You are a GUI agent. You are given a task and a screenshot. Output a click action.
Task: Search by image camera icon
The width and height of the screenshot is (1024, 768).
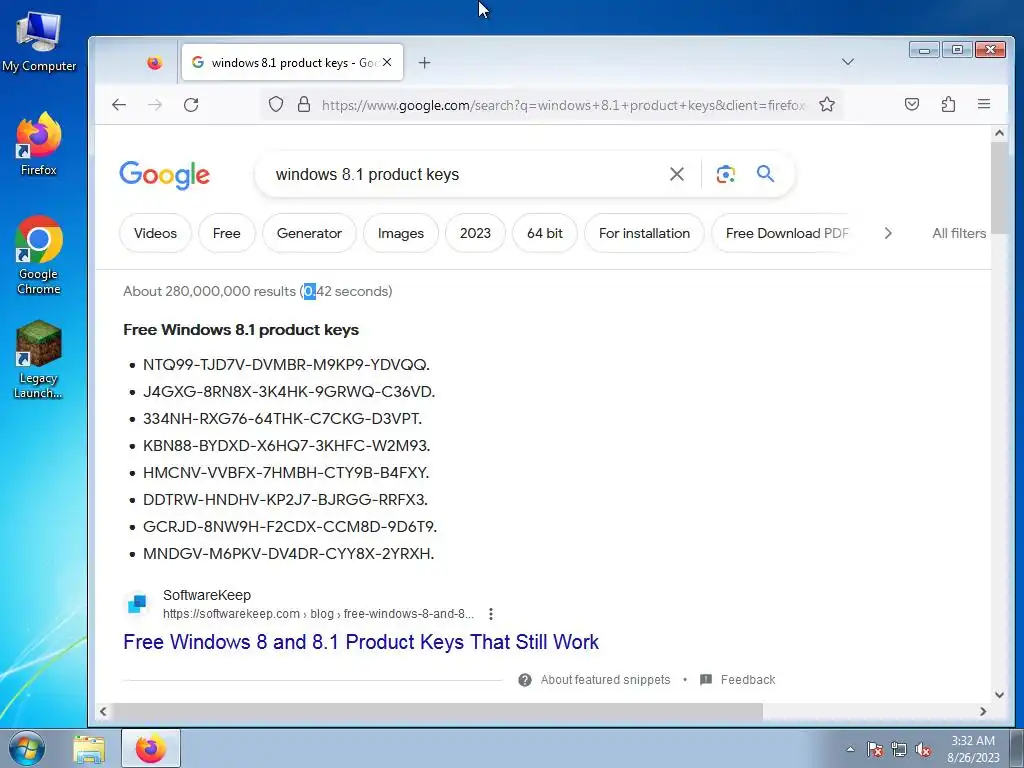pyautogui.click(x=726, y=174)
